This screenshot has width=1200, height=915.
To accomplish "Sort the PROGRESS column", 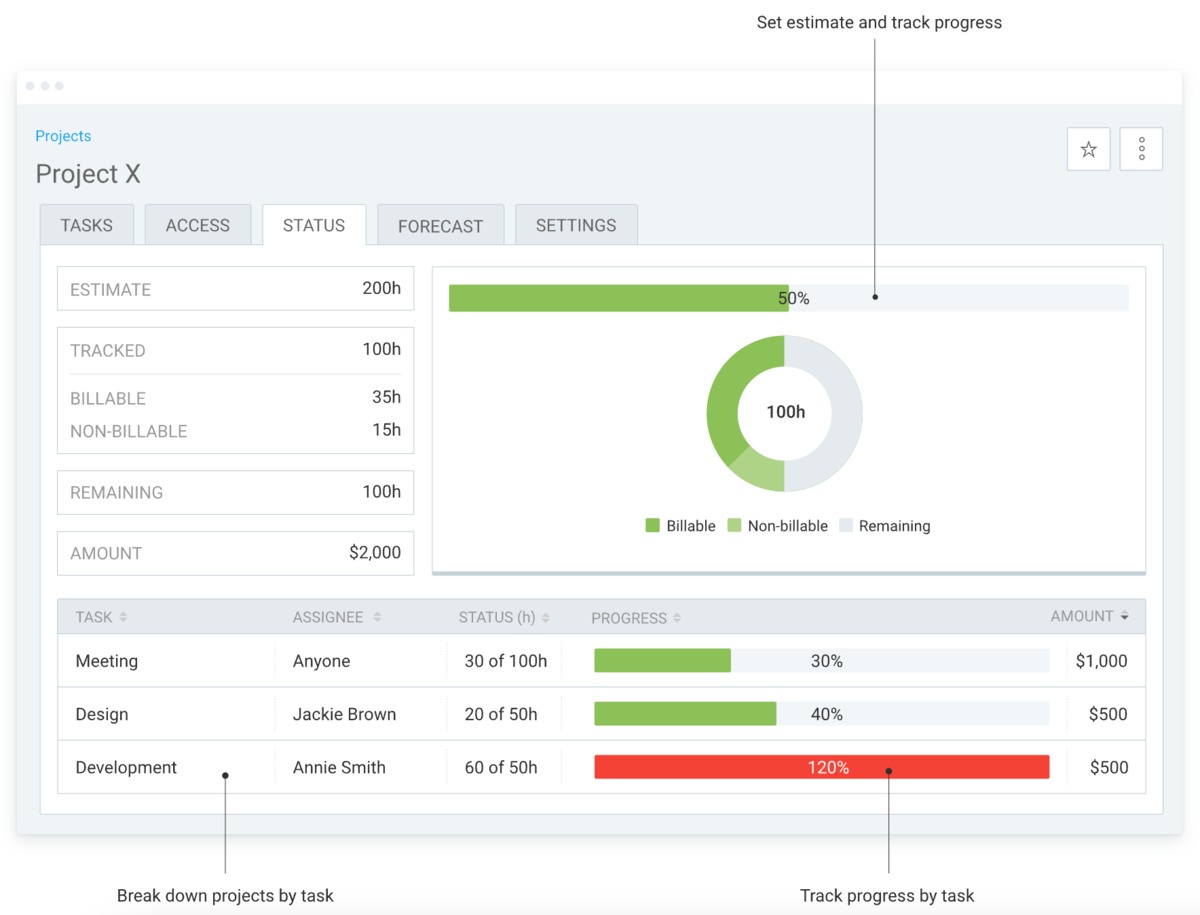I will coord(634,617).
